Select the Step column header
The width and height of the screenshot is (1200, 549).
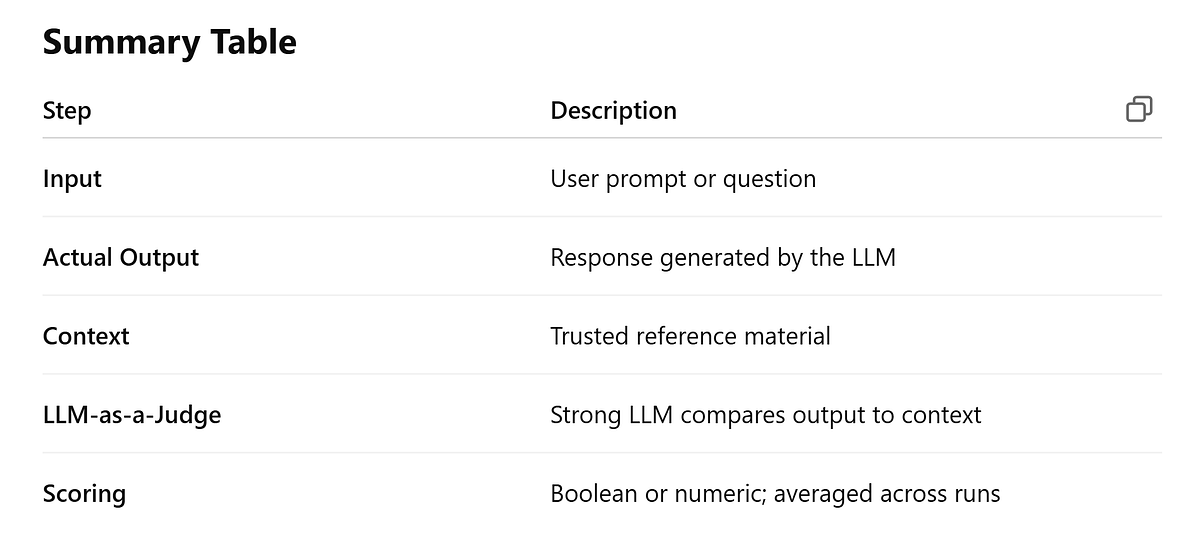(67, 111)
